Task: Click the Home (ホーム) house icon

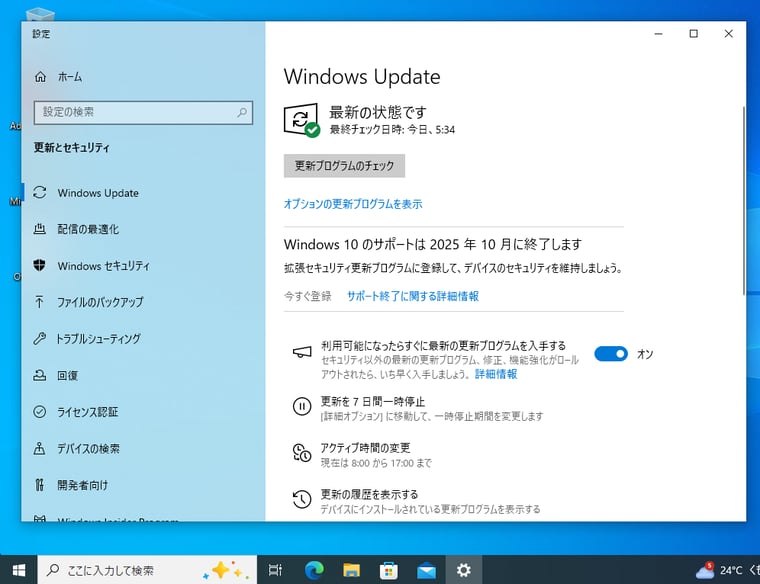Action: click(x=40, y=77)
